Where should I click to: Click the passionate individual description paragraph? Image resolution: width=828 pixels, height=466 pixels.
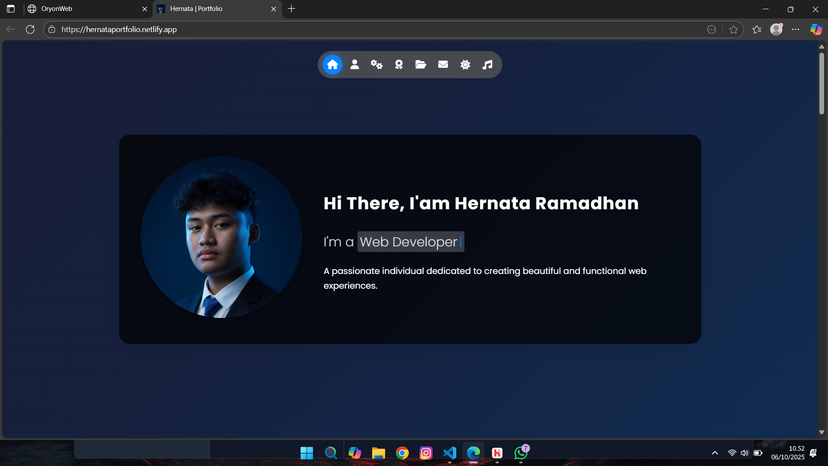click(485, 278)
